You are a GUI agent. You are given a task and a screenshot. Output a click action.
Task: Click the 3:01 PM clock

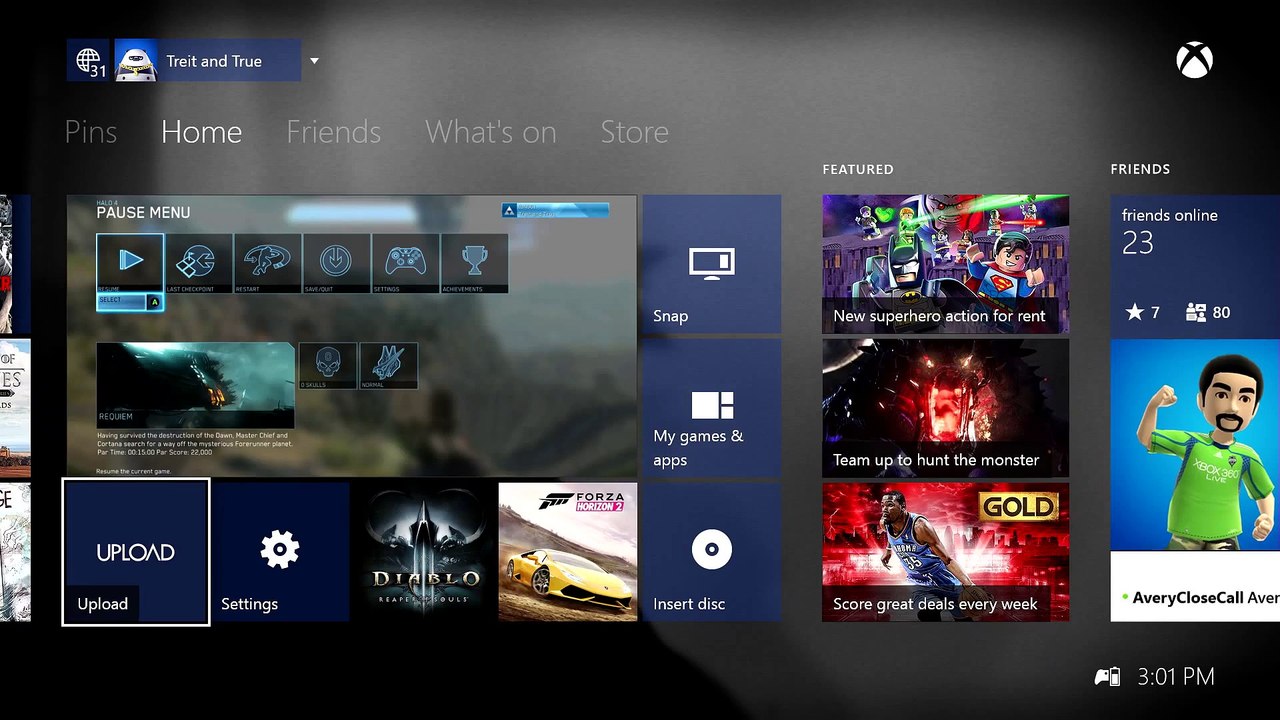[1176, 677]
